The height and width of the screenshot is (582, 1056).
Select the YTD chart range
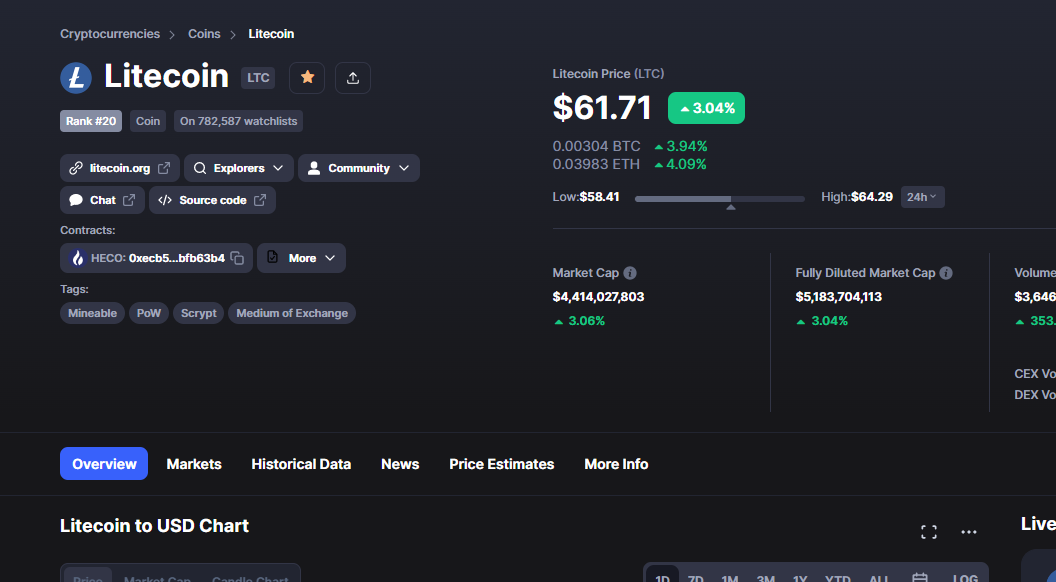(837, 578)
